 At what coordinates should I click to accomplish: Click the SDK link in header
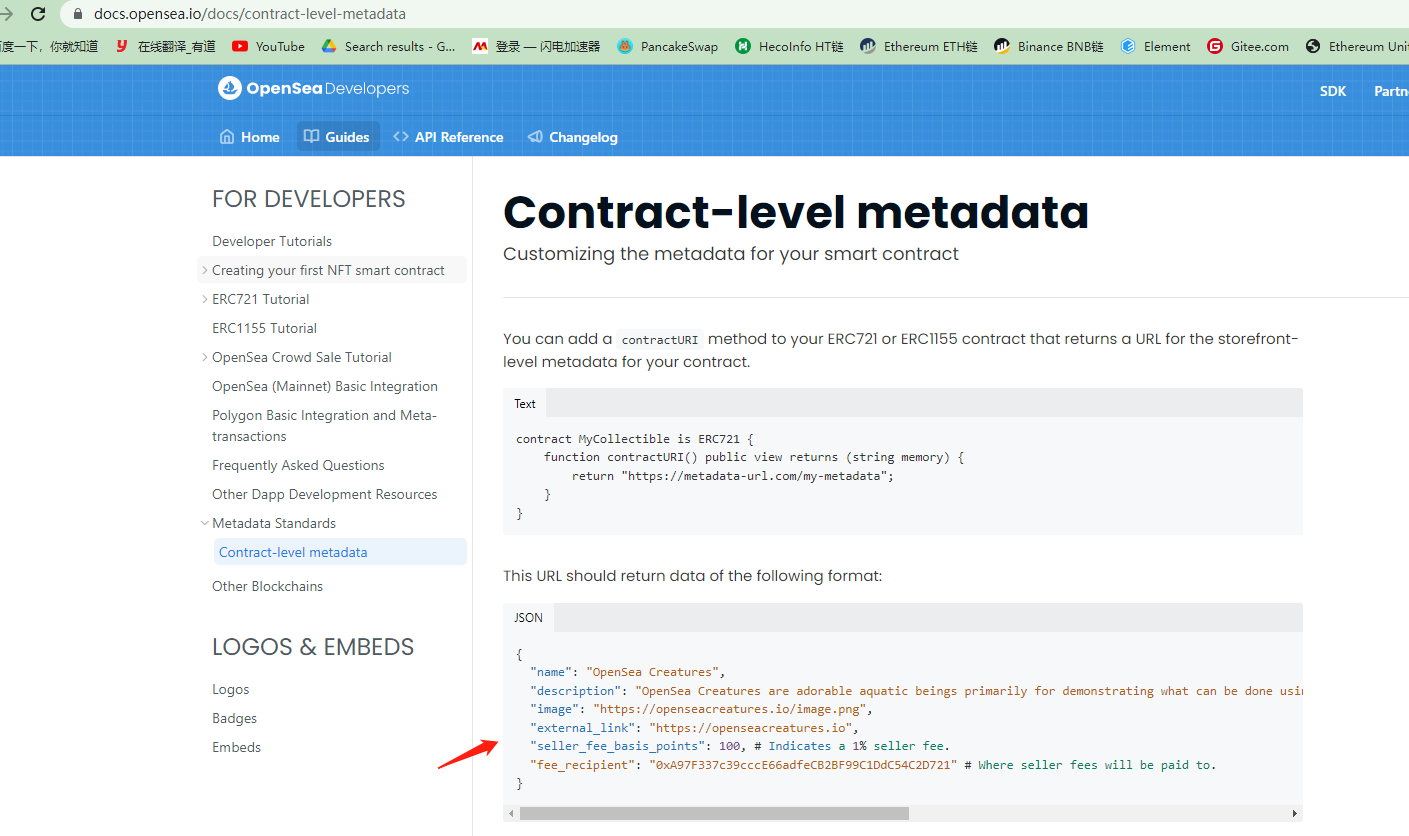coord(1333,91)
